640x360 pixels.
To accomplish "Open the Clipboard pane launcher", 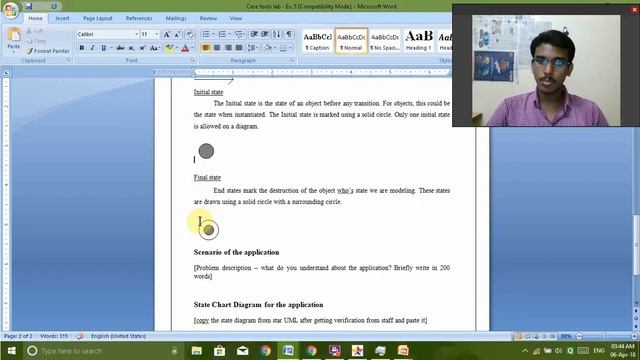I will tap(69, 60).
